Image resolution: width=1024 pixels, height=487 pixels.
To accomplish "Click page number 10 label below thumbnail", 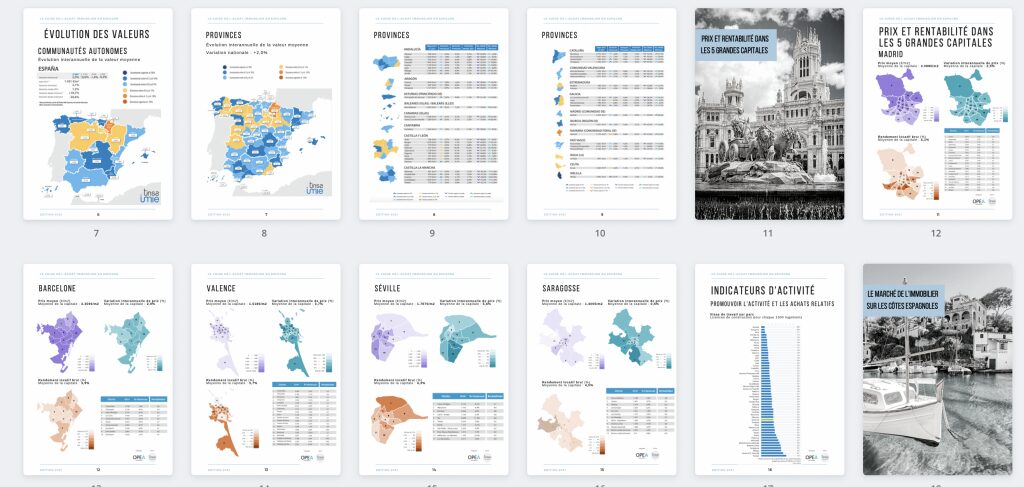I will [x=600, y=233].
